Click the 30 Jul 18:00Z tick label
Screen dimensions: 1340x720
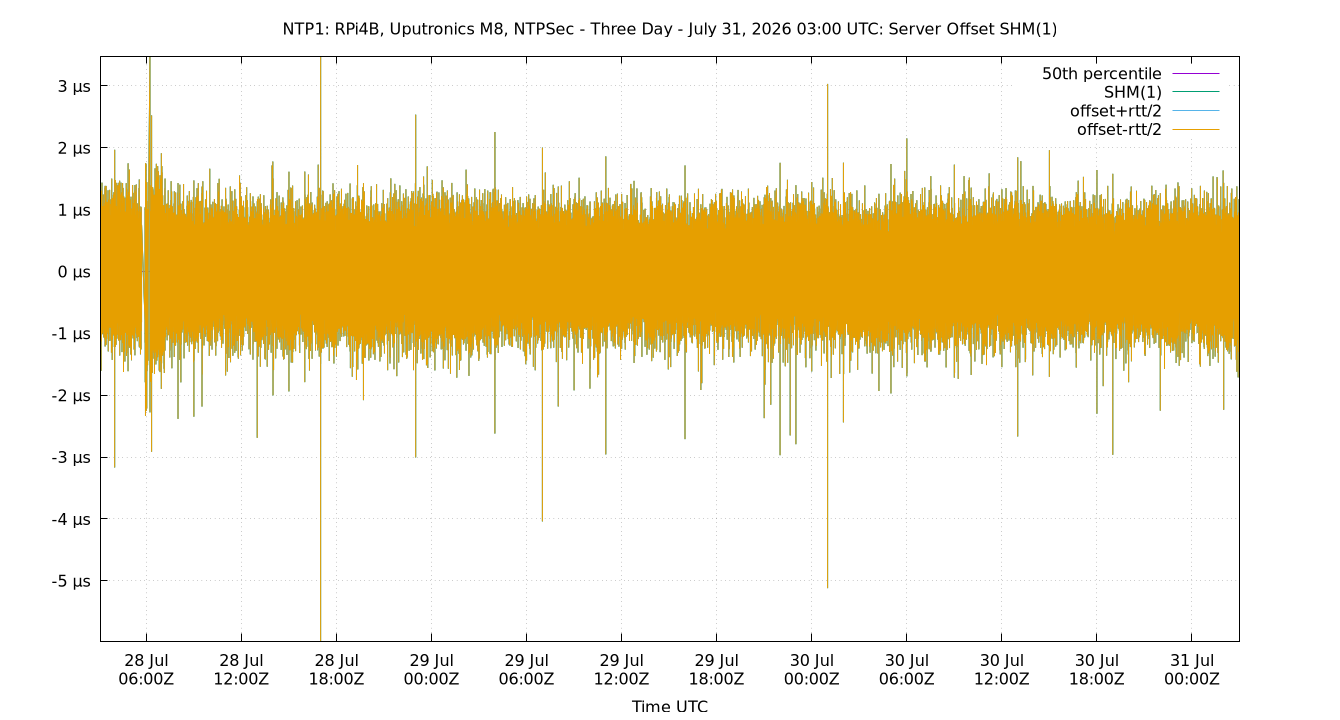coord(1096,669)
